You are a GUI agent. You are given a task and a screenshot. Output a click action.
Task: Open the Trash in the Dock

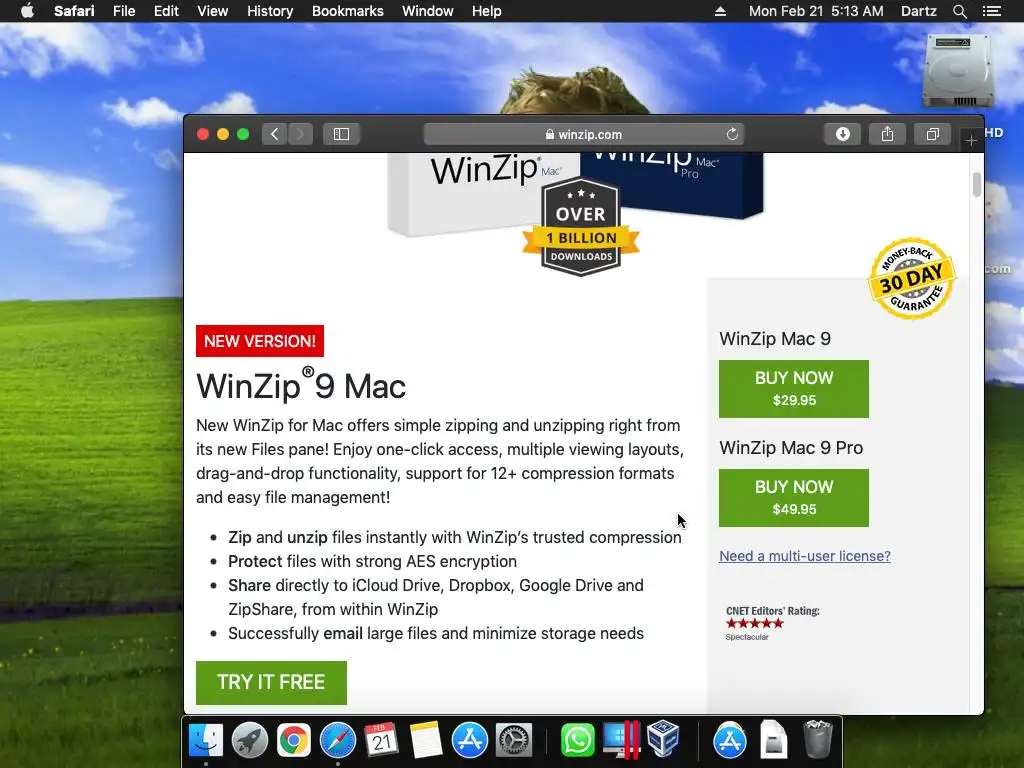coord(817,739)
